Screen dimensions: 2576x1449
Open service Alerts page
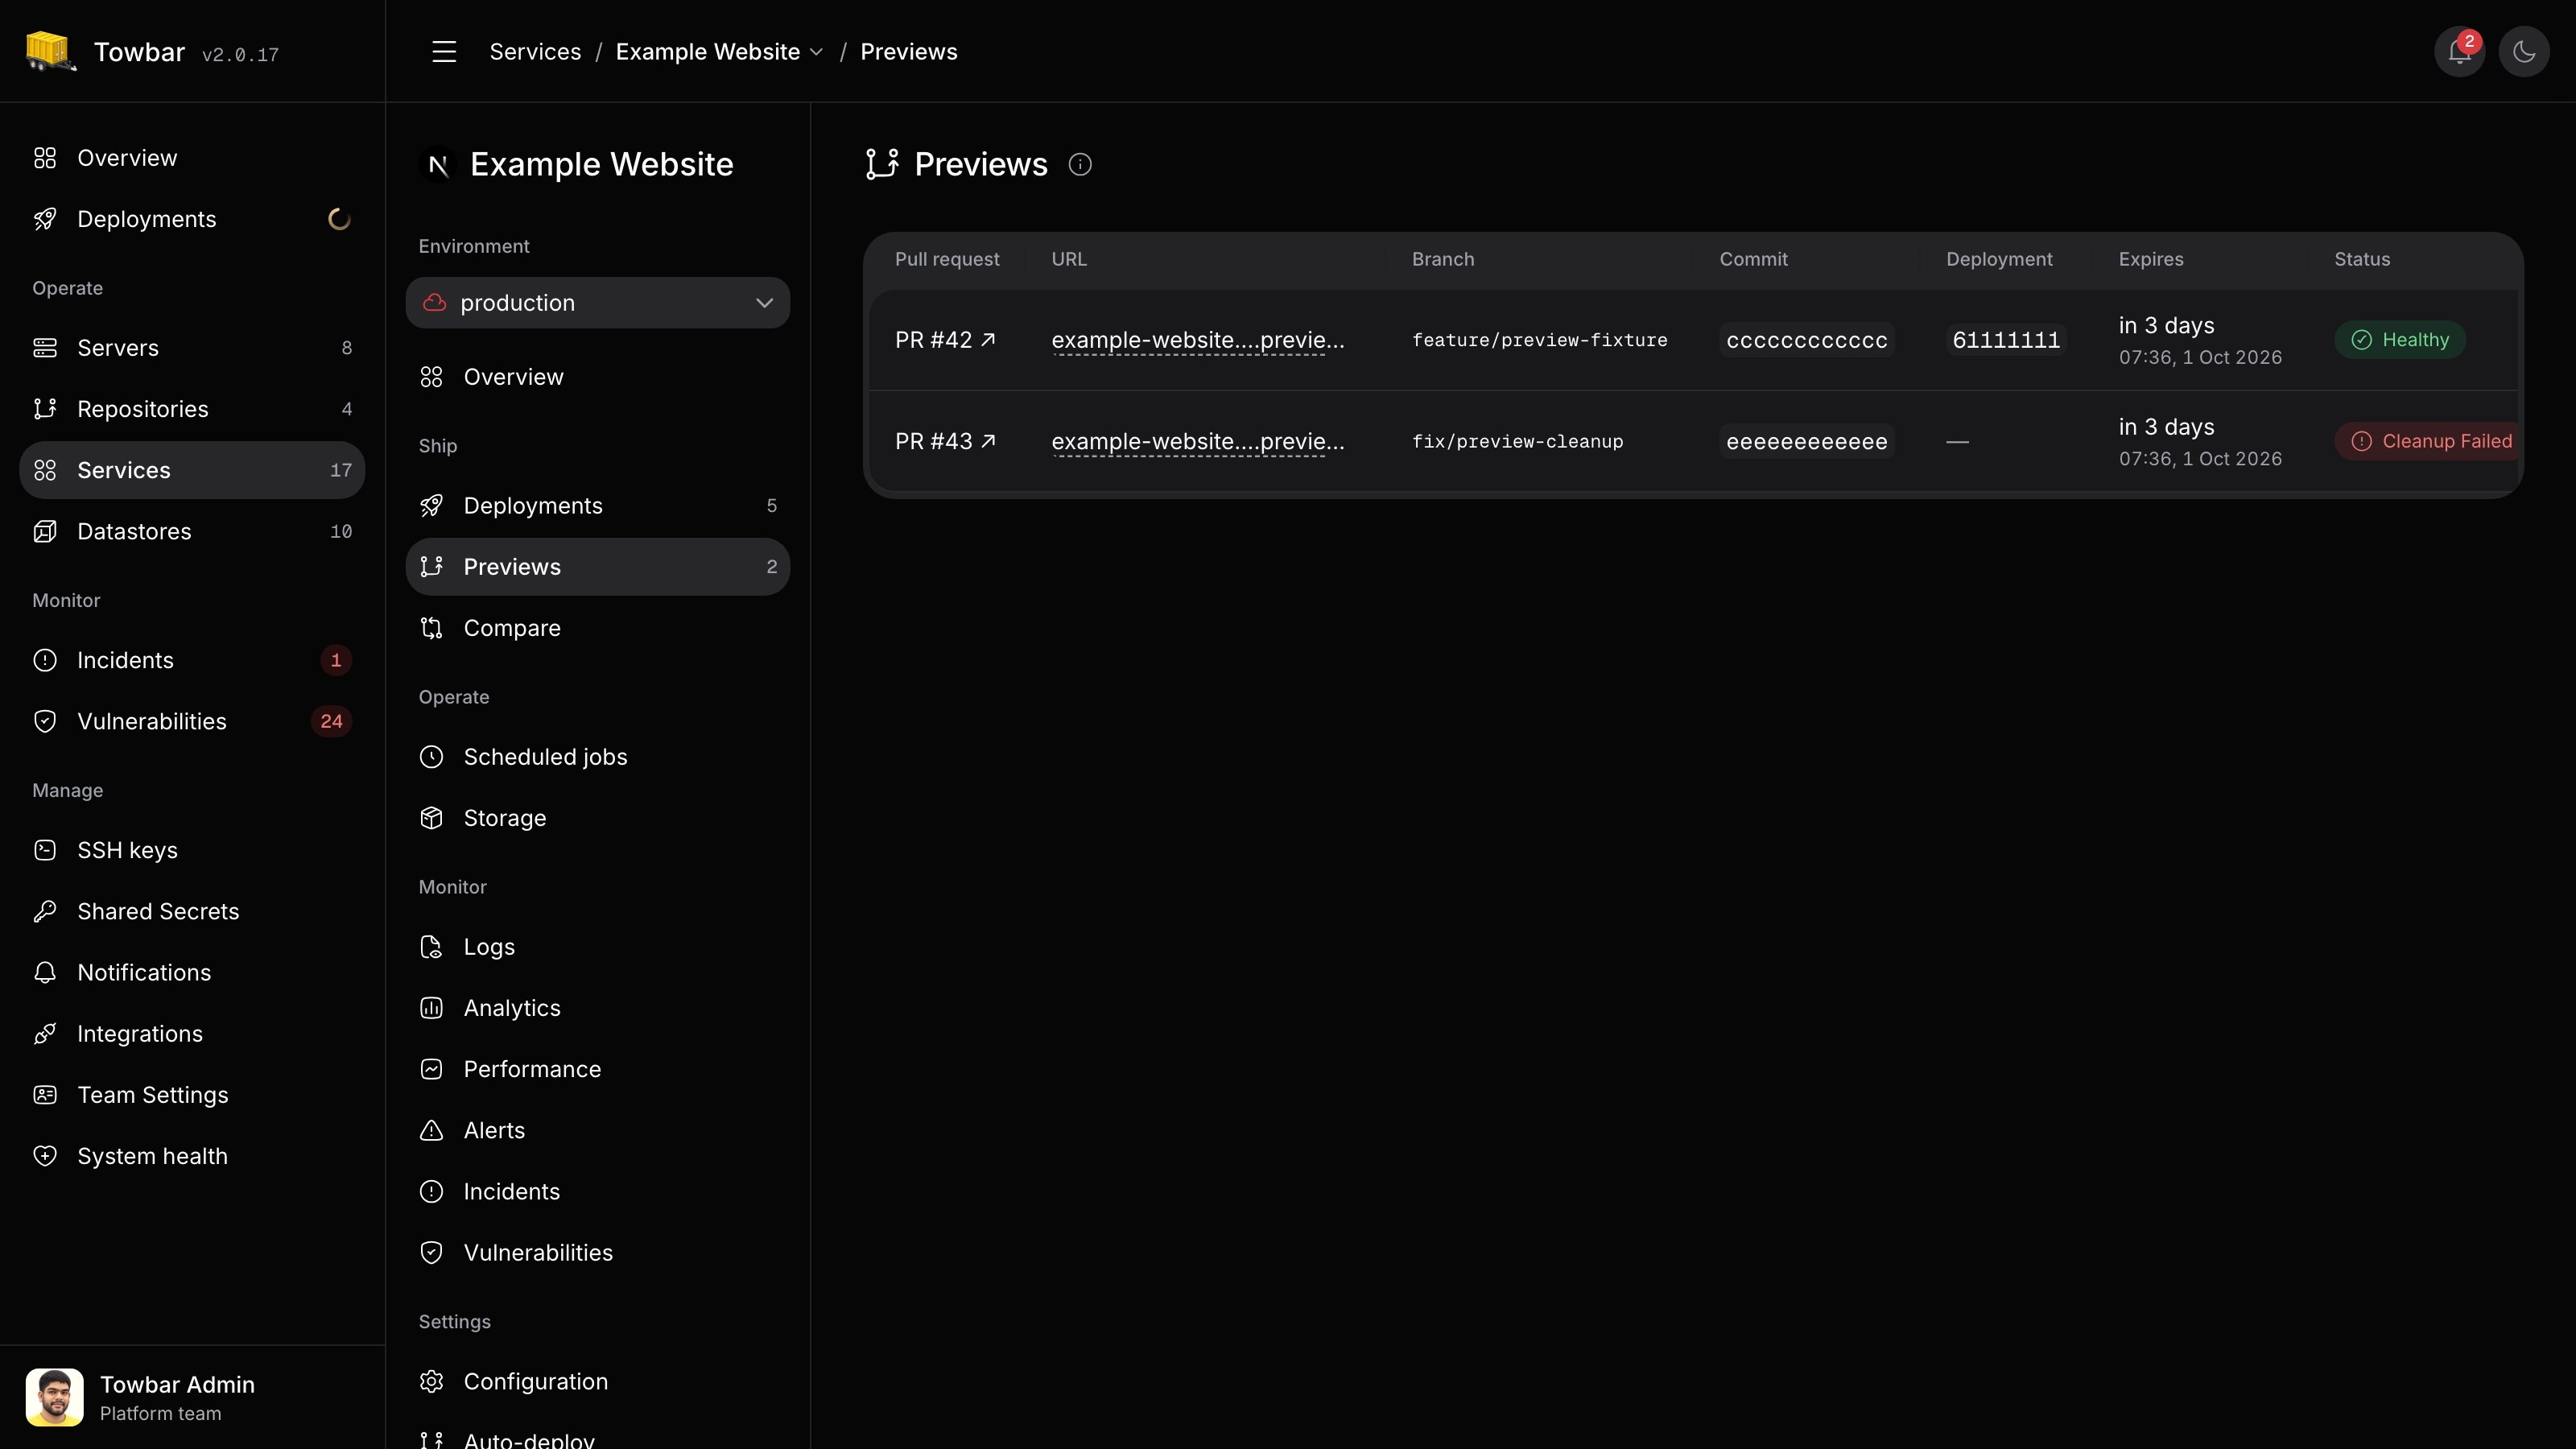(x=598, y=1130)
